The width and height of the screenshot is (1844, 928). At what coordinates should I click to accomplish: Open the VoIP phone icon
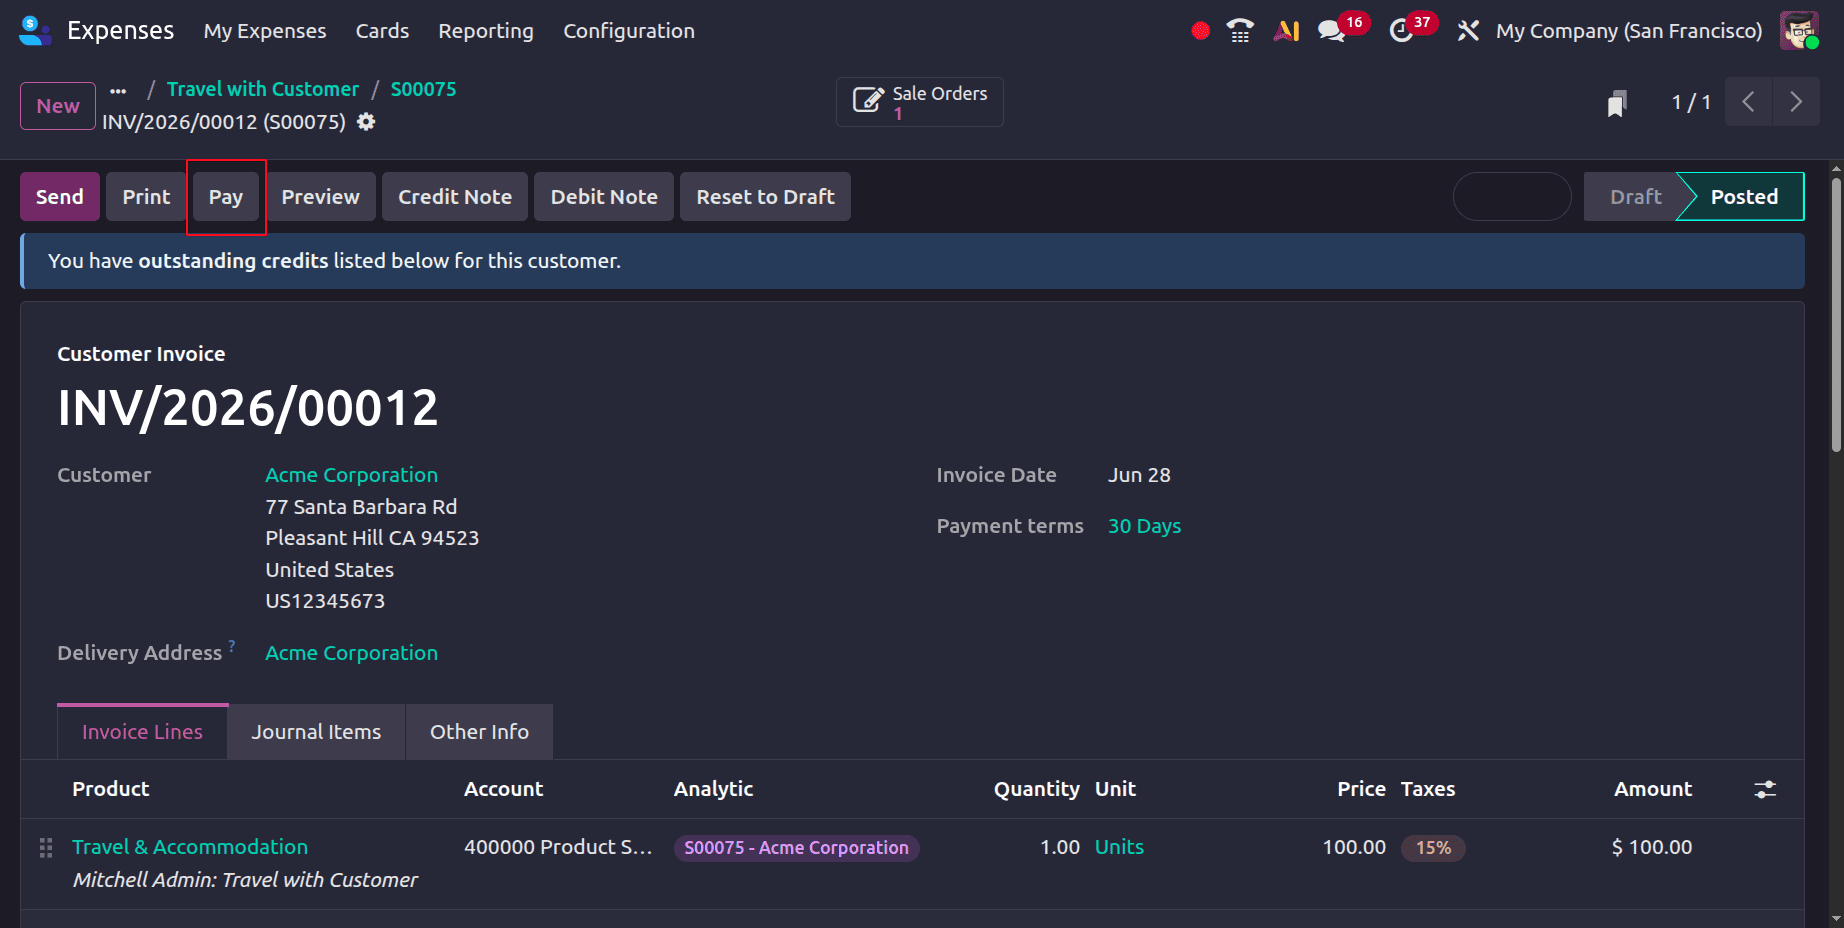(1240, 31)
